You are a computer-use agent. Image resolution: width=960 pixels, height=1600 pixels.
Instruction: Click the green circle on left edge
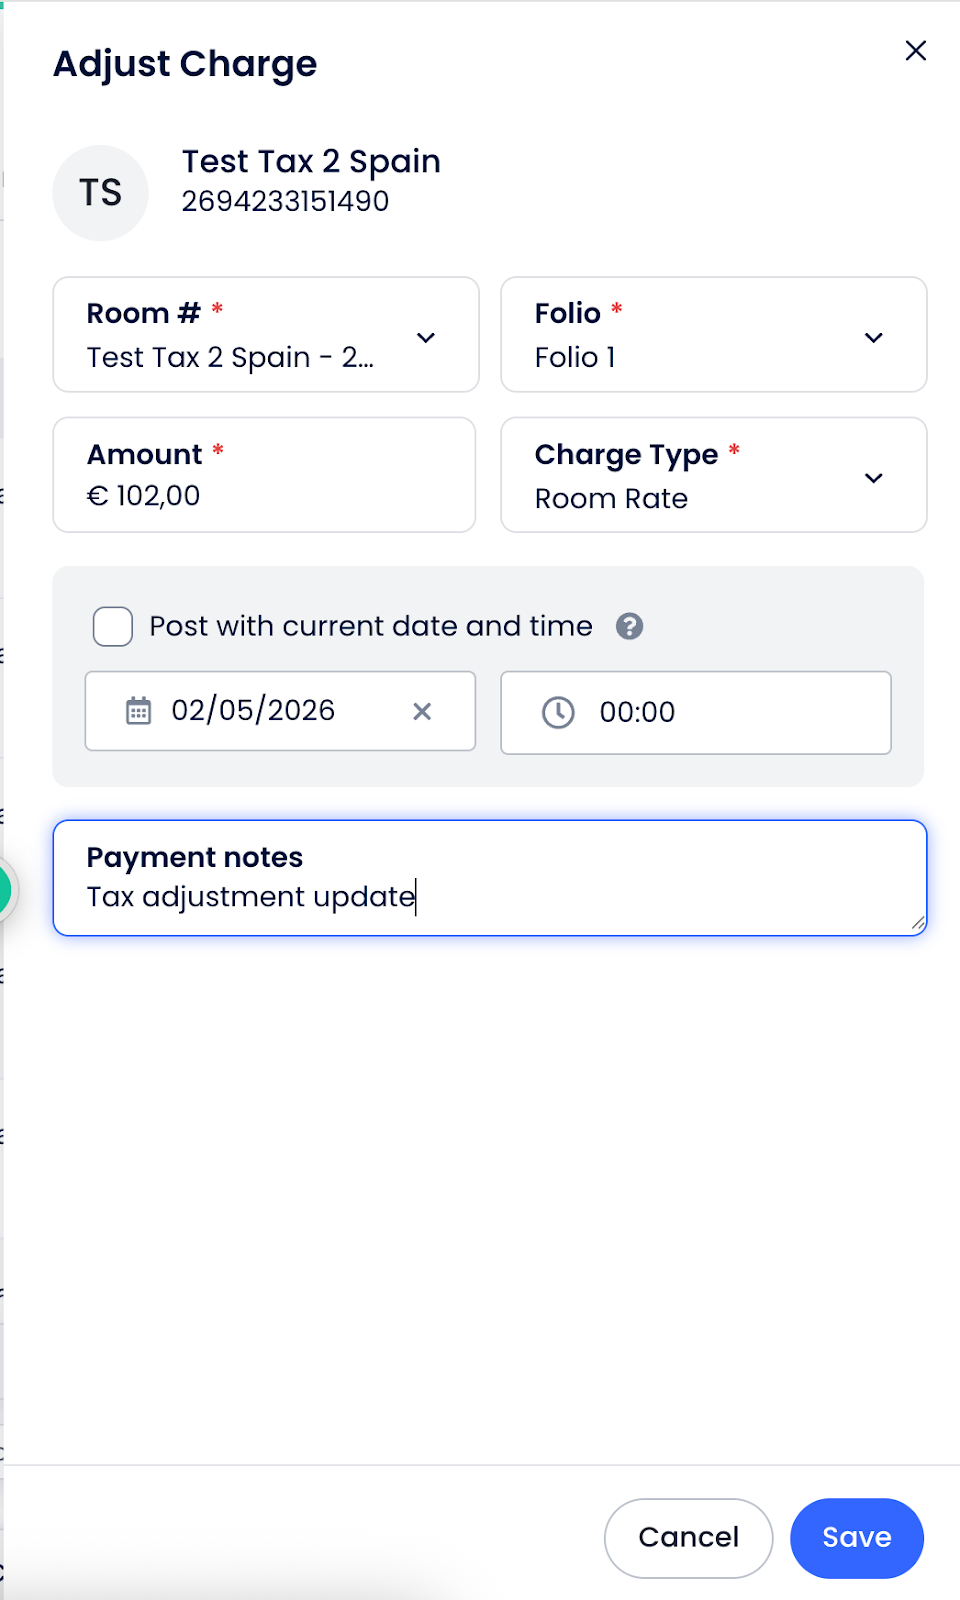tap(4, 889)
